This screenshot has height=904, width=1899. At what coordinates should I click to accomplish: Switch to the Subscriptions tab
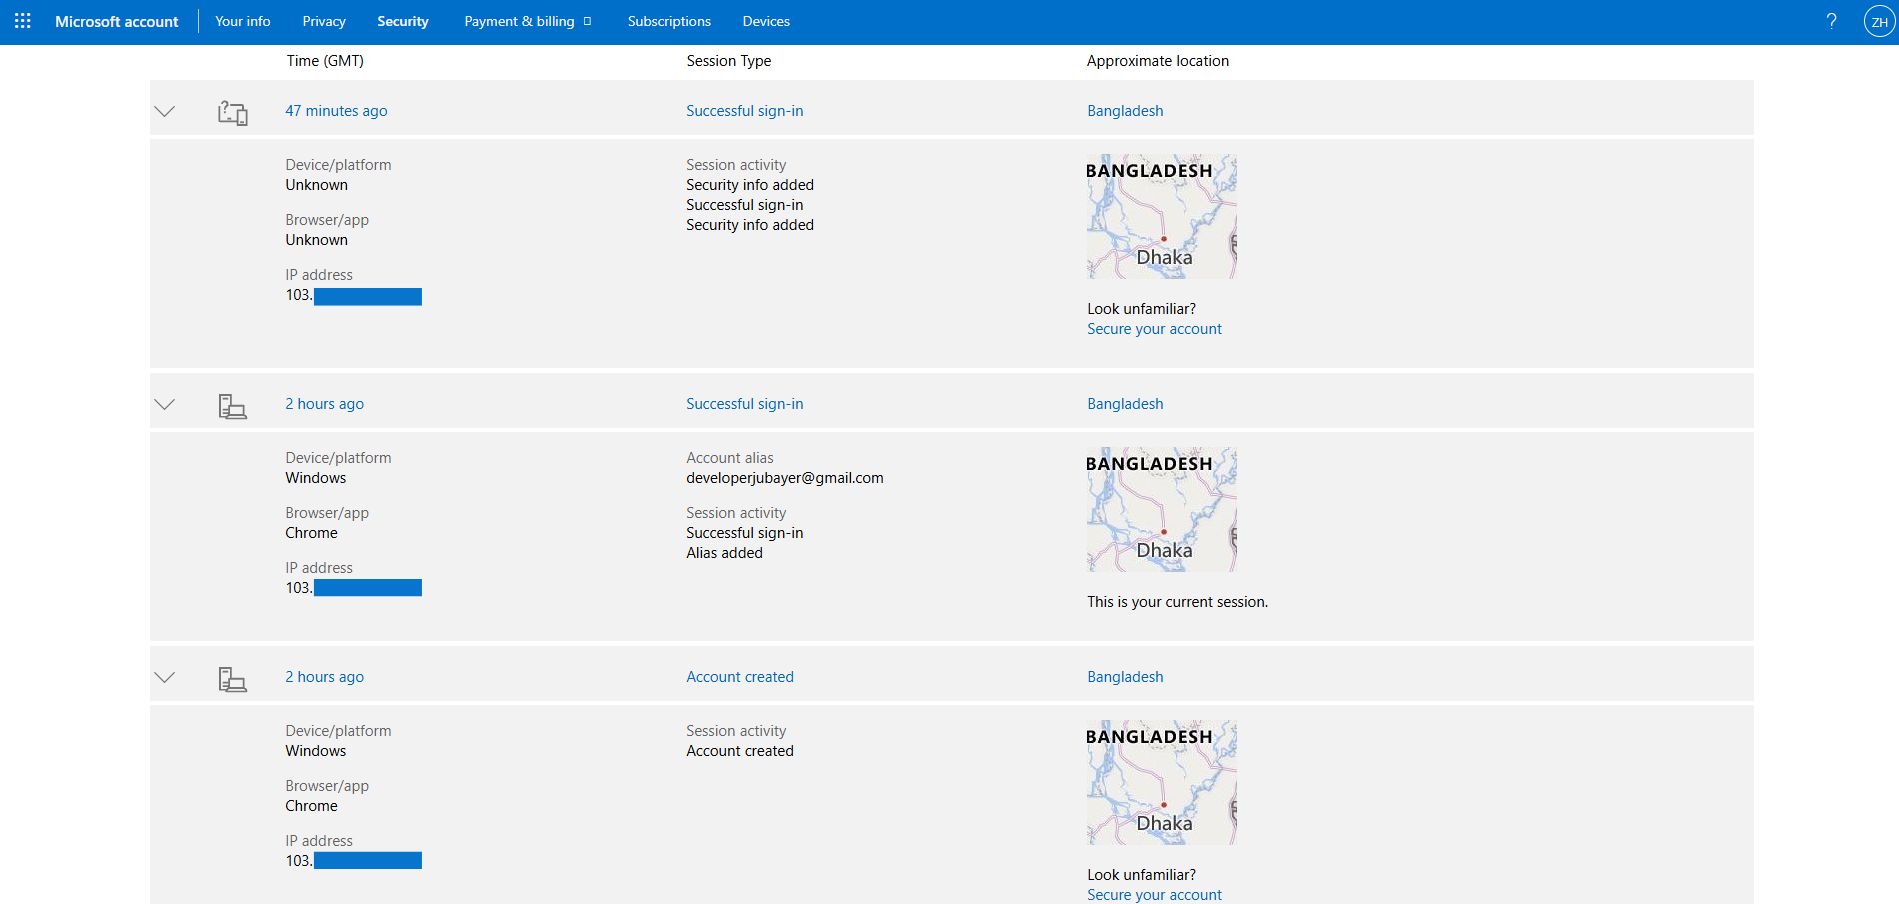[x=669, y=21]
